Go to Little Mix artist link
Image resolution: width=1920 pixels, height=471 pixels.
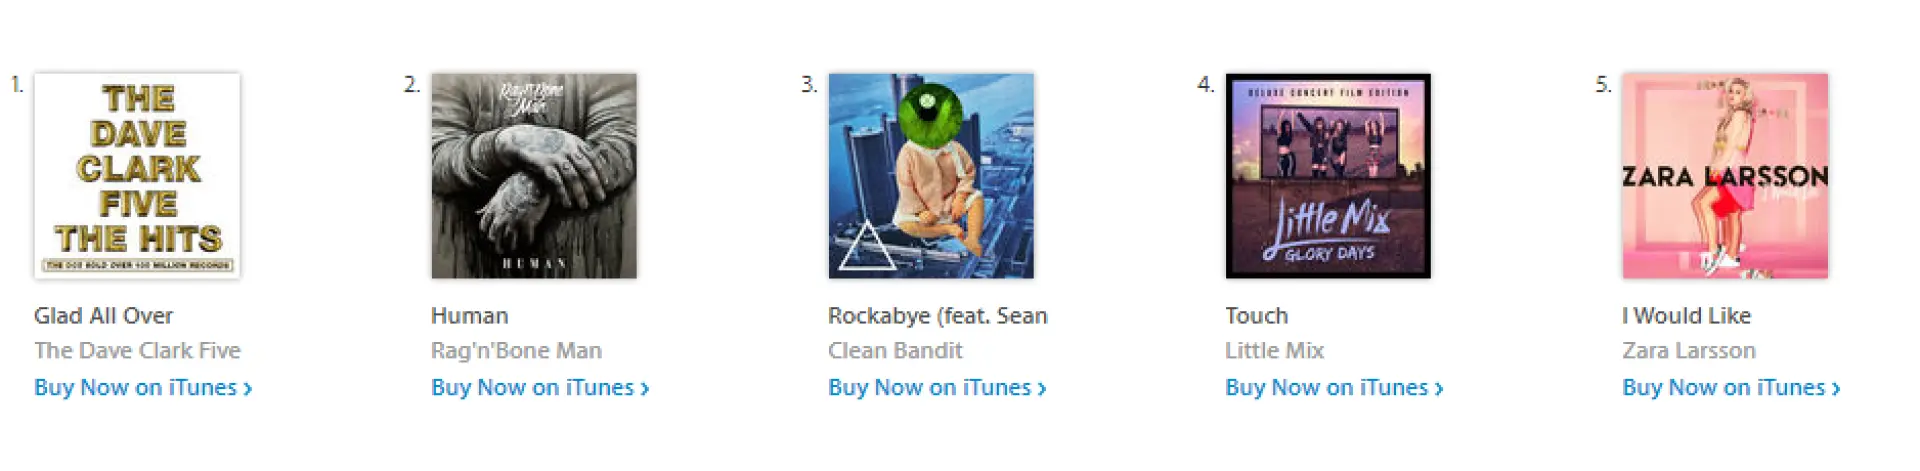click(x=1275, y=351)
